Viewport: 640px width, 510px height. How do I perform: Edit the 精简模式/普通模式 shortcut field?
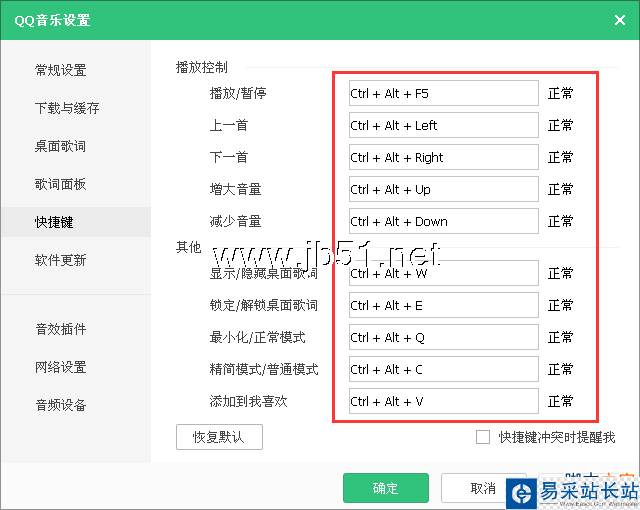pos(444,369)
